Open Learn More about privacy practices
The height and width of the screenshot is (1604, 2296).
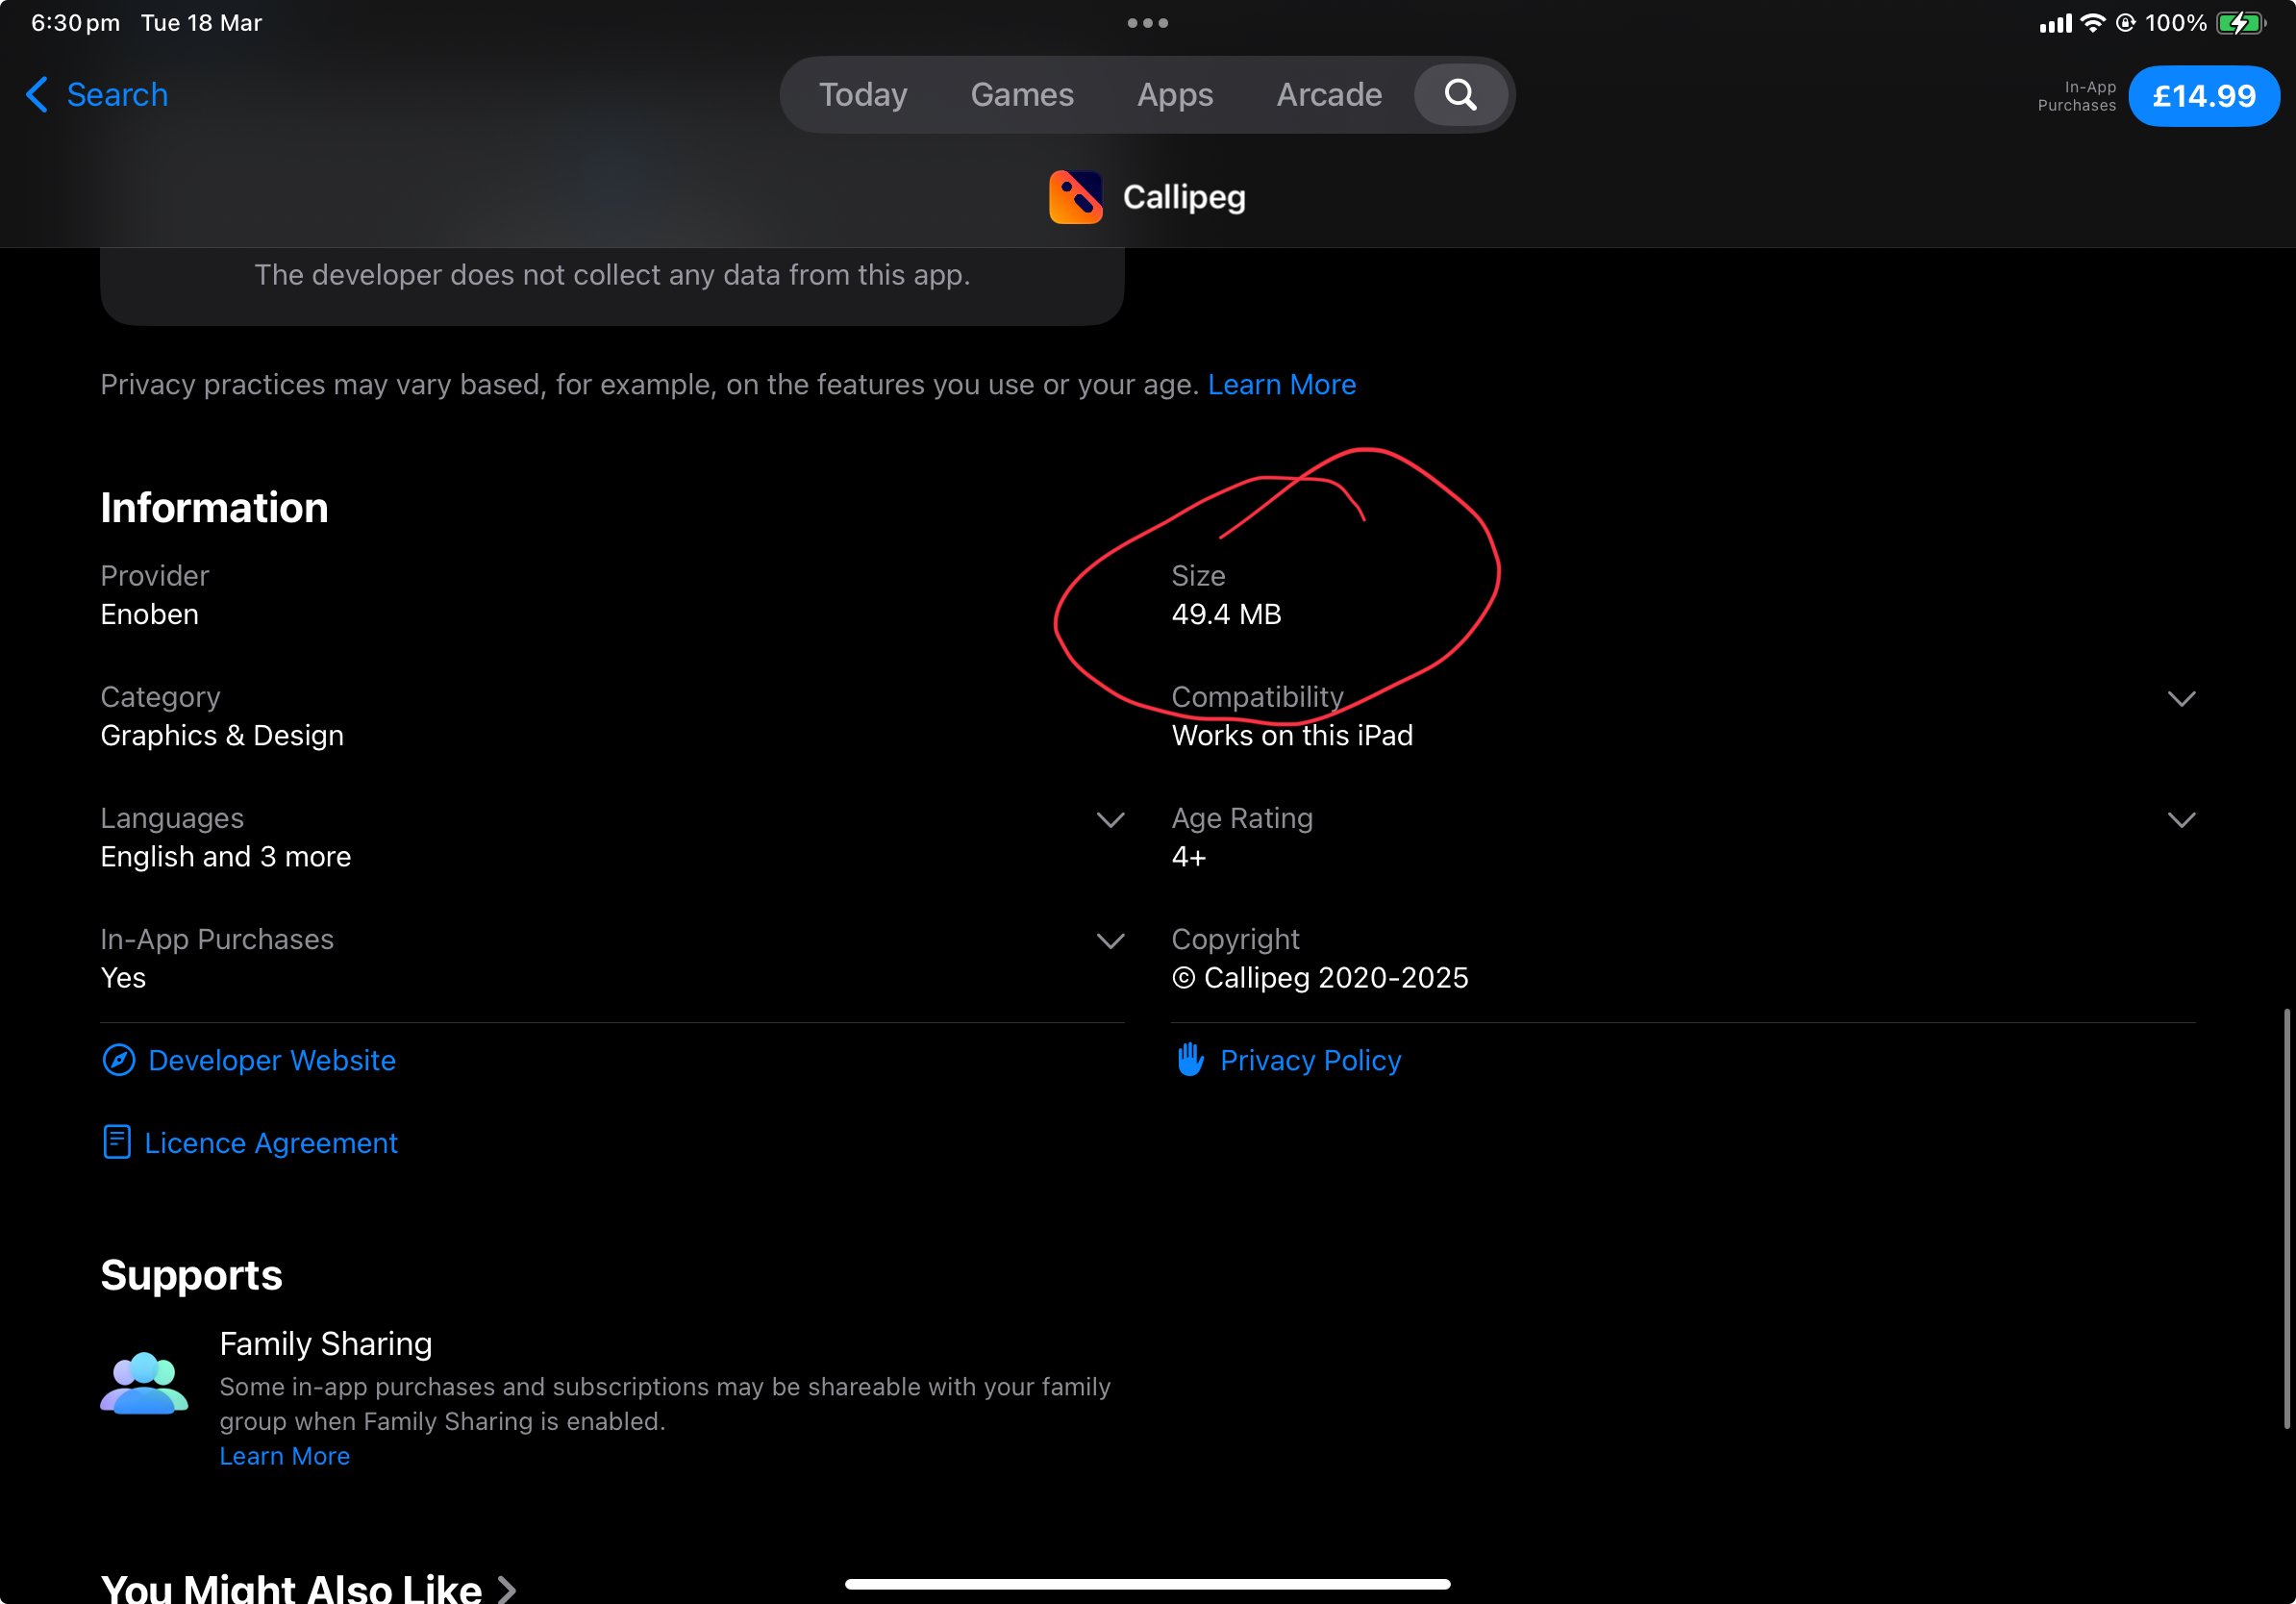(x=1281, y=385)
